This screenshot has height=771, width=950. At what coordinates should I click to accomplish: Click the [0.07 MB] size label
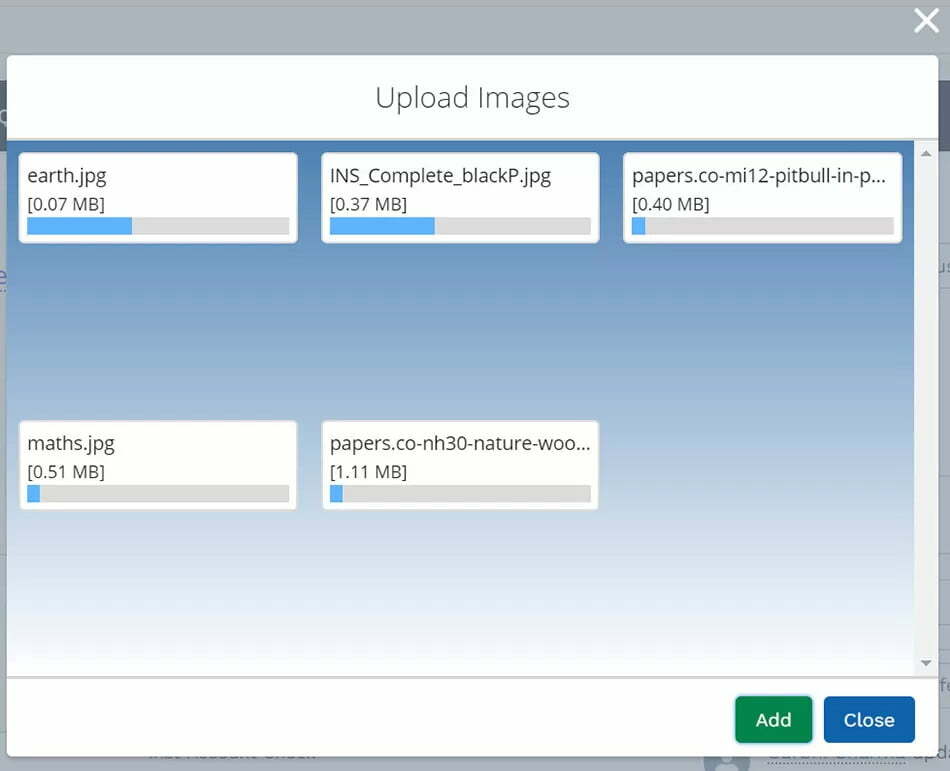[66, 204]
